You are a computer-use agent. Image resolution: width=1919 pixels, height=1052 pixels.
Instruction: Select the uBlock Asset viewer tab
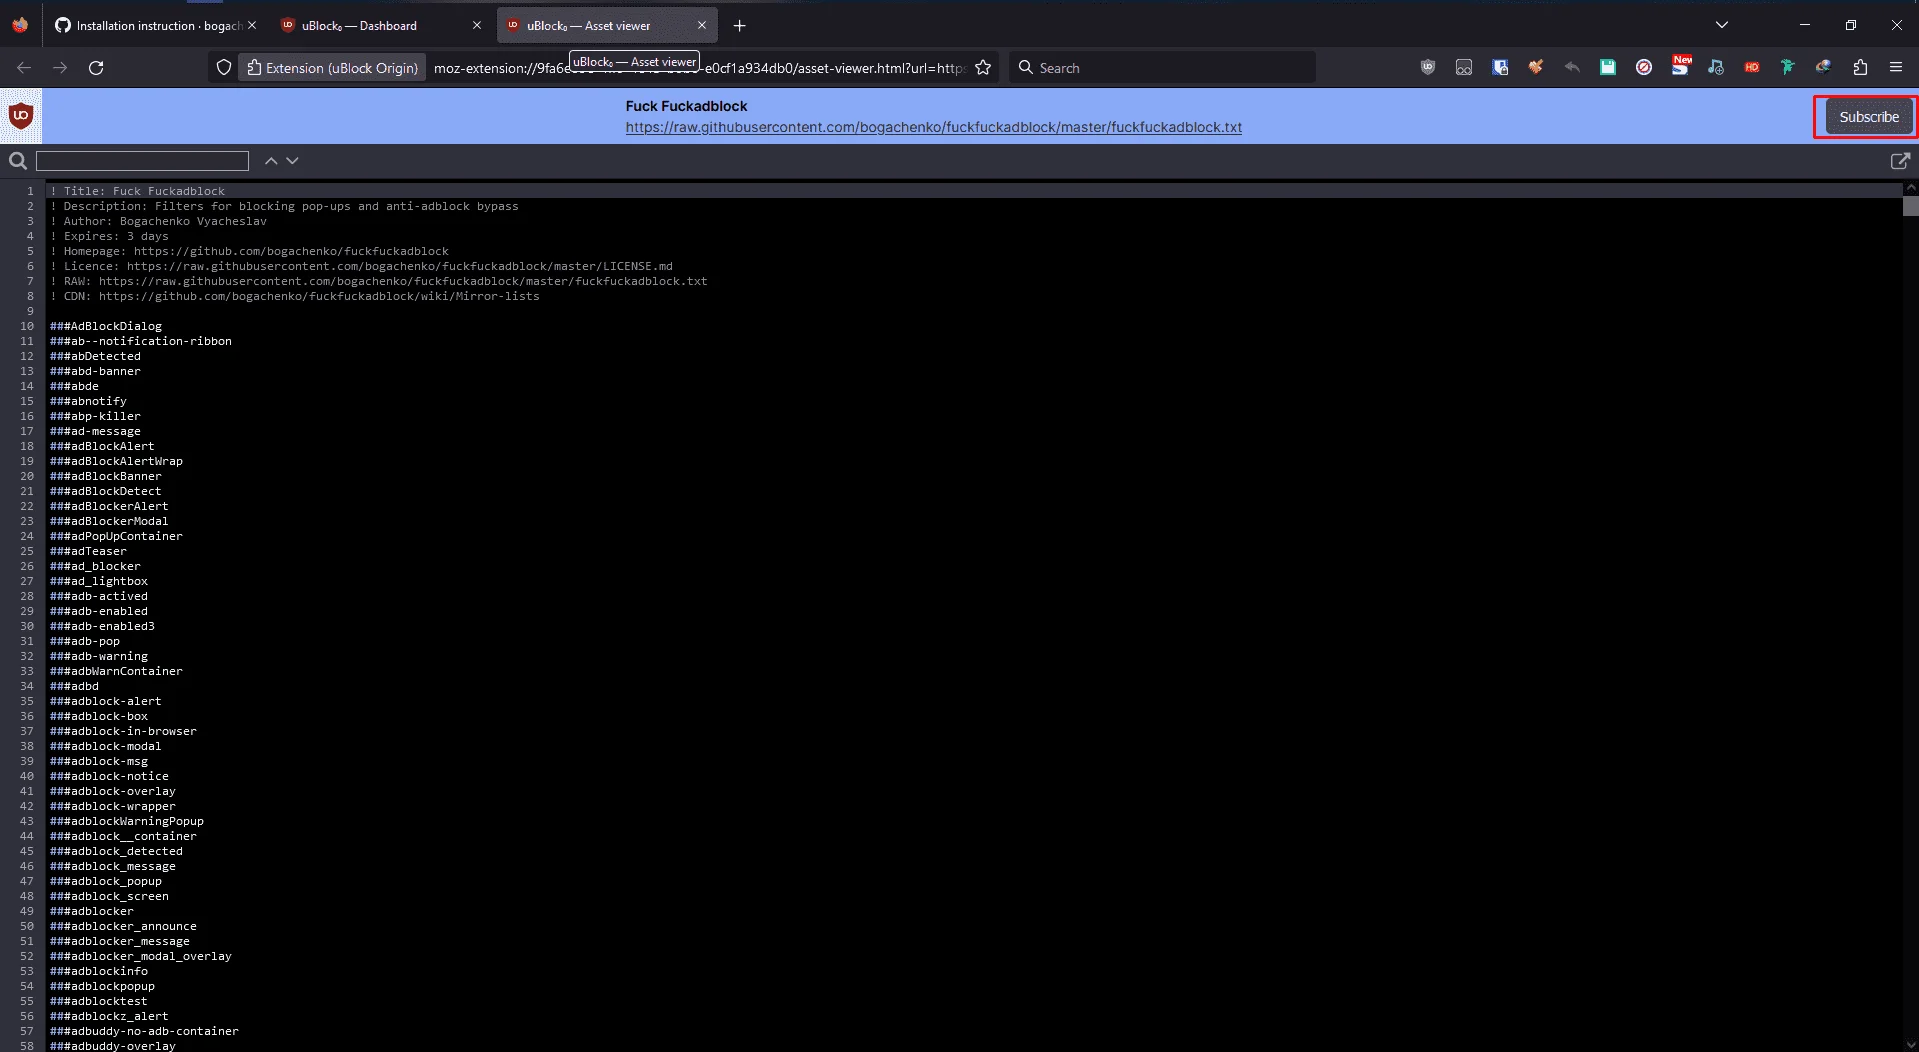pos(596,25)
